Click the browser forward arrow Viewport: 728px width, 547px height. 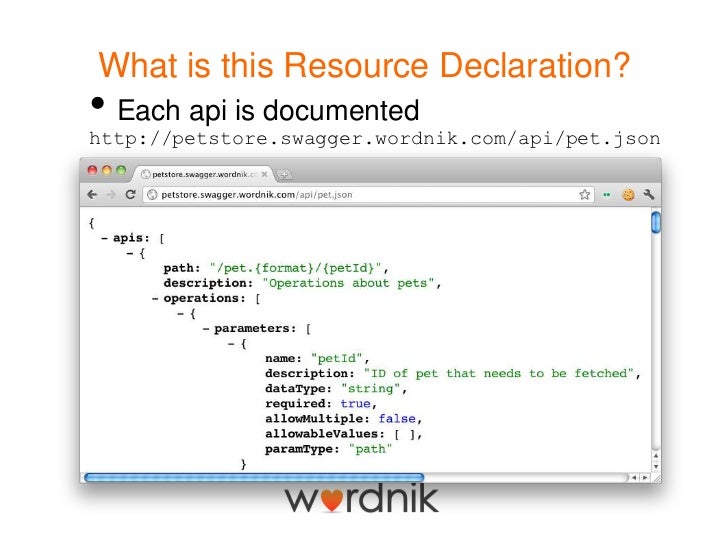tap(111, 195)
